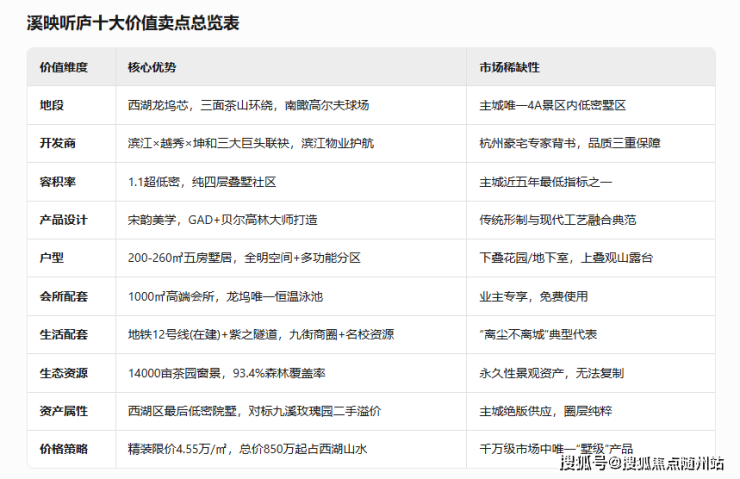
Task: Select the 会所配套 row label
Action: point(64,296)
